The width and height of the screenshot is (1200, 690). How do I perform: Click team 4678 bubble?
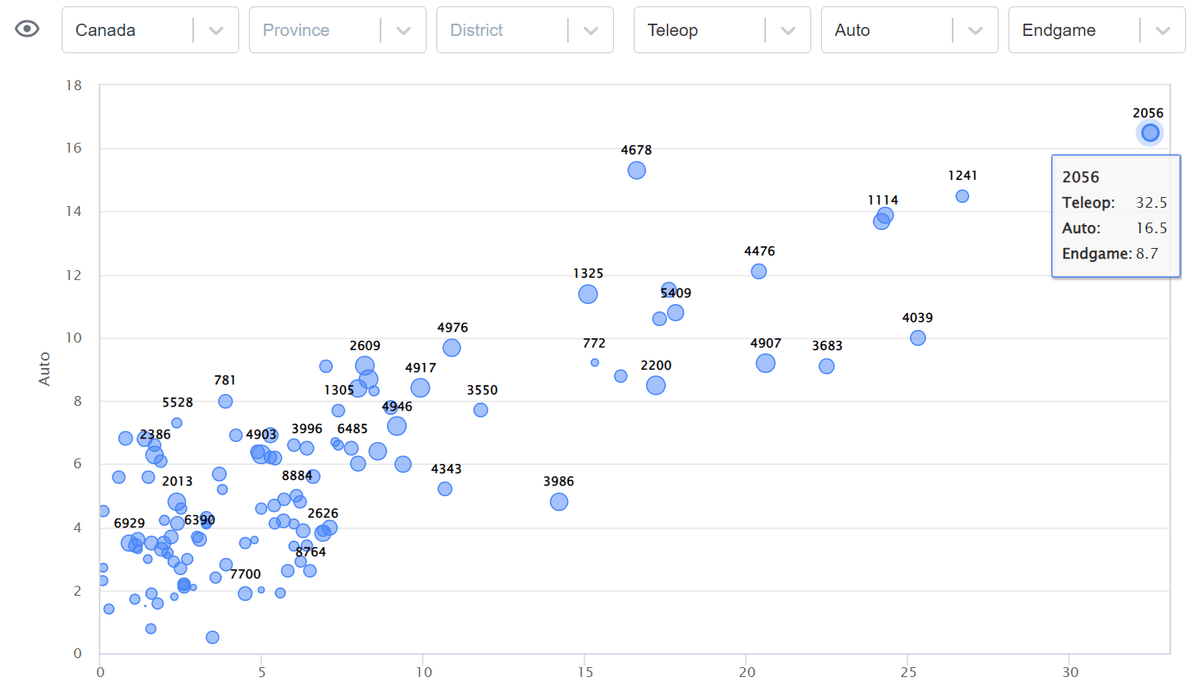(x=636, y=171)
